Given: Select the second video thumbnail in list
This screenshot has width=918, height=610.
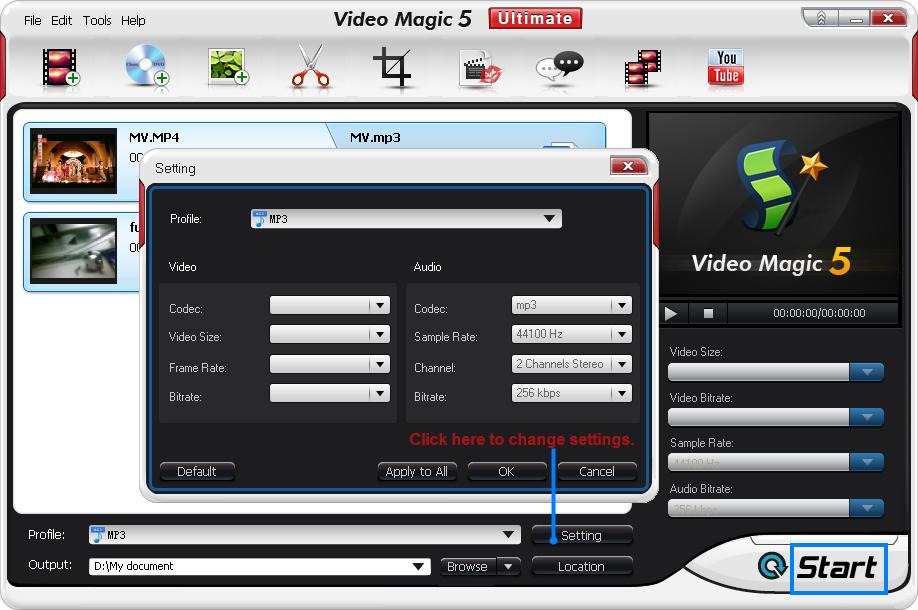Looking at the screenshot, I should tap(73, 251).
